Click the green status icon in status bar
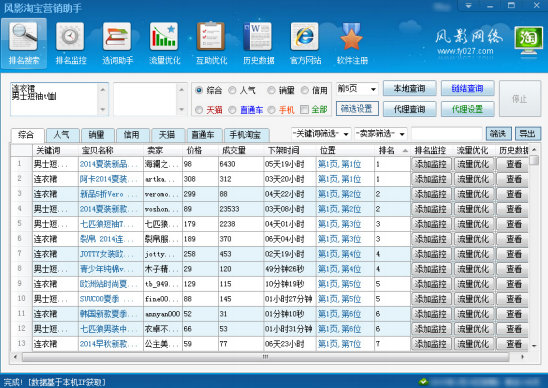The height and width of the screenshot is (388, 548). point(423,381)
